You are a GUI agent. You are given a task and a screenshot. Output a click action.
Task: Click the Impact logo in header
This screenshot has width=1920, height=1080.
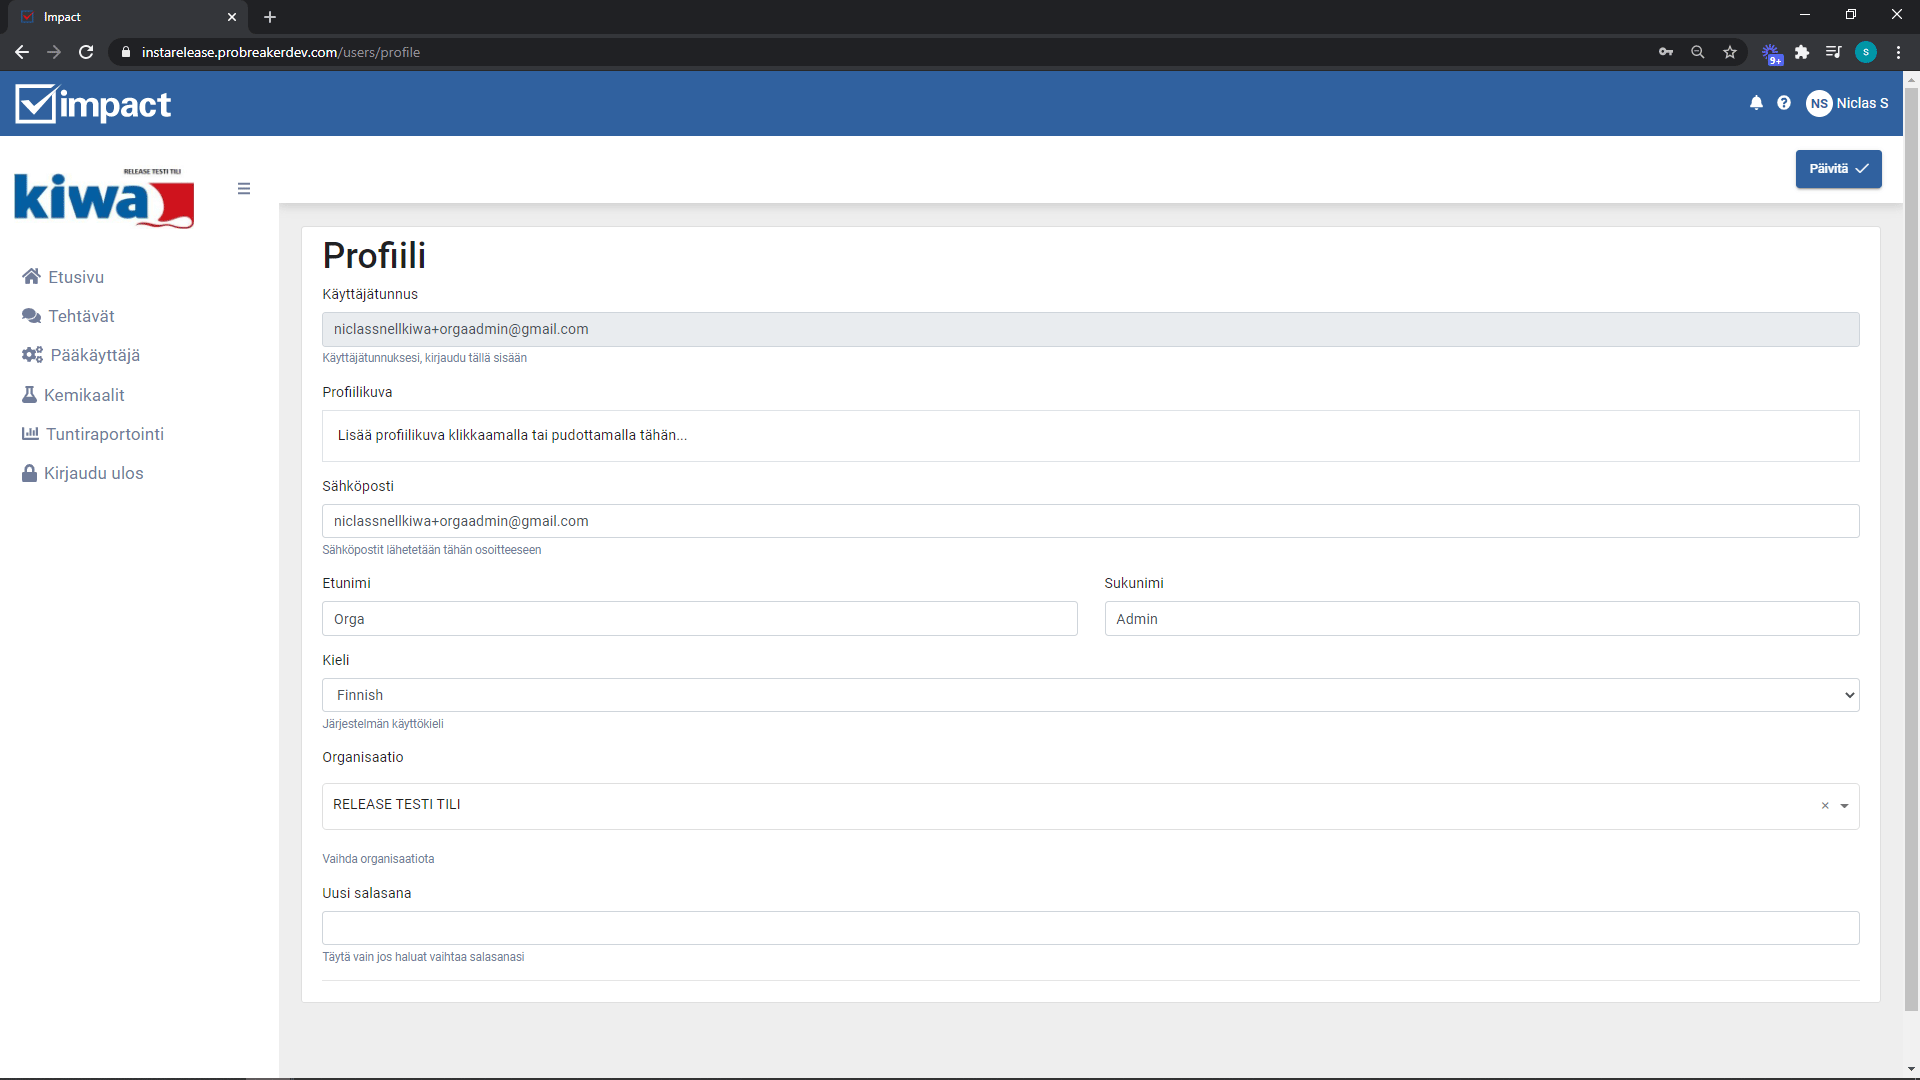(94, 104)
